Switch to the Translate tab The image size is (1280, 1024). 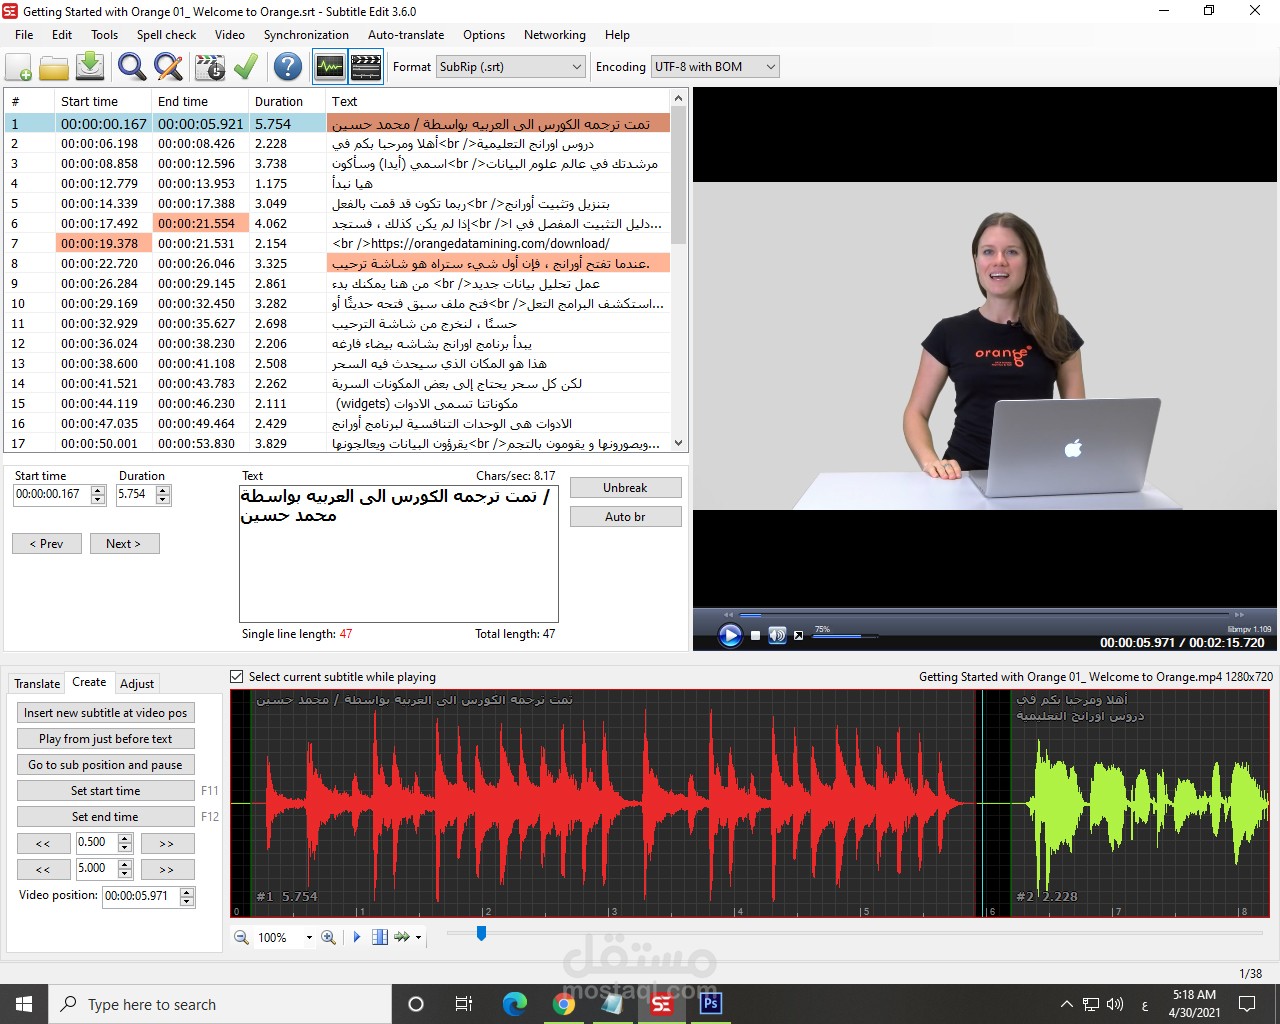tap(36, 683)
